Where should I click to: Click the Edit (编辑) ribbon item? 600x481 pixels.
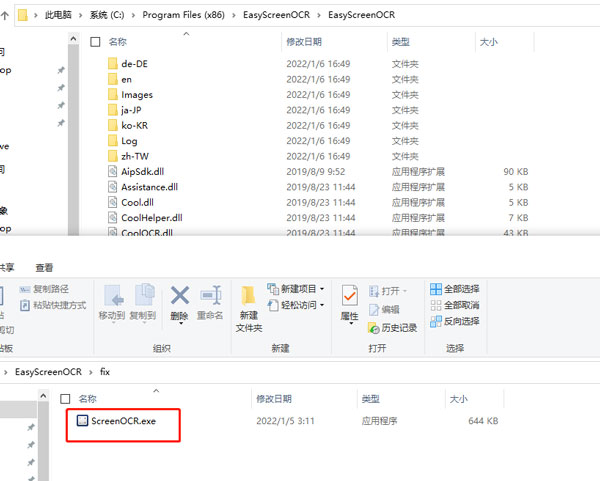[384, 309]
